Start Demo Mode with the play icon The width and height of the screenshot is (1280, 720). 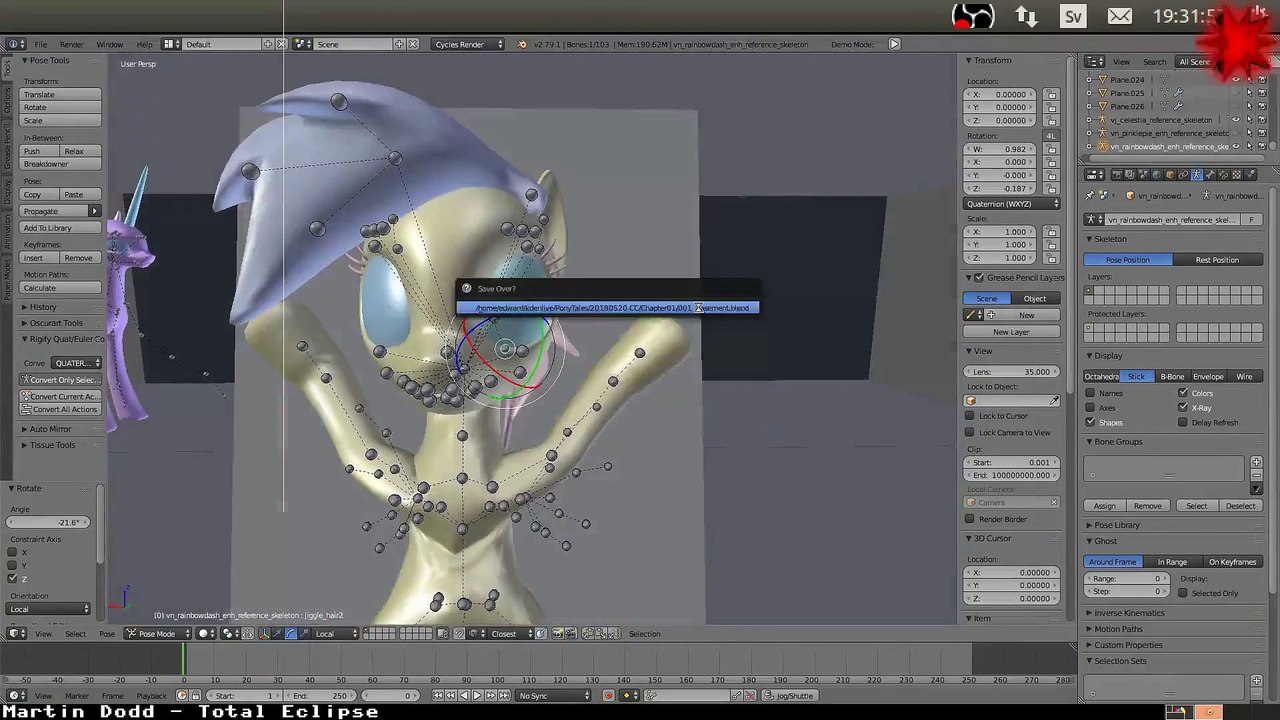tap(894, 44)
